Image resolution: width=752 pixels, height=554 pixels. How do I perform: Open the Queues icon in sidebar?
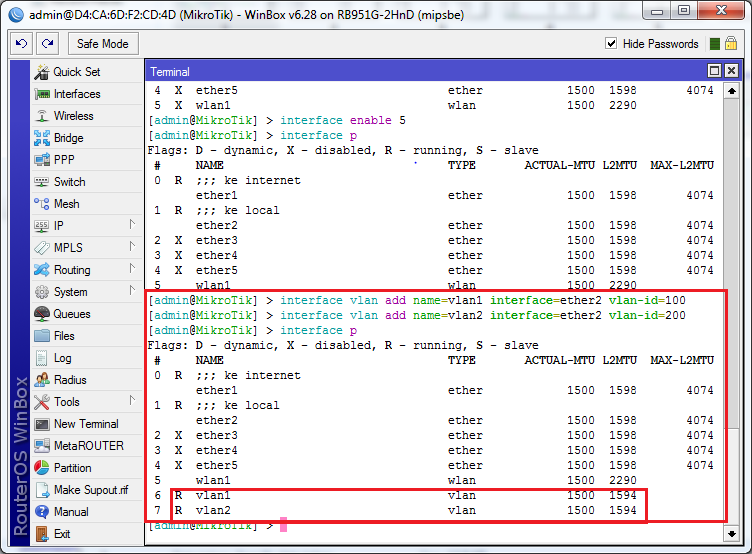pyautogui.click(x=42, y=314)
